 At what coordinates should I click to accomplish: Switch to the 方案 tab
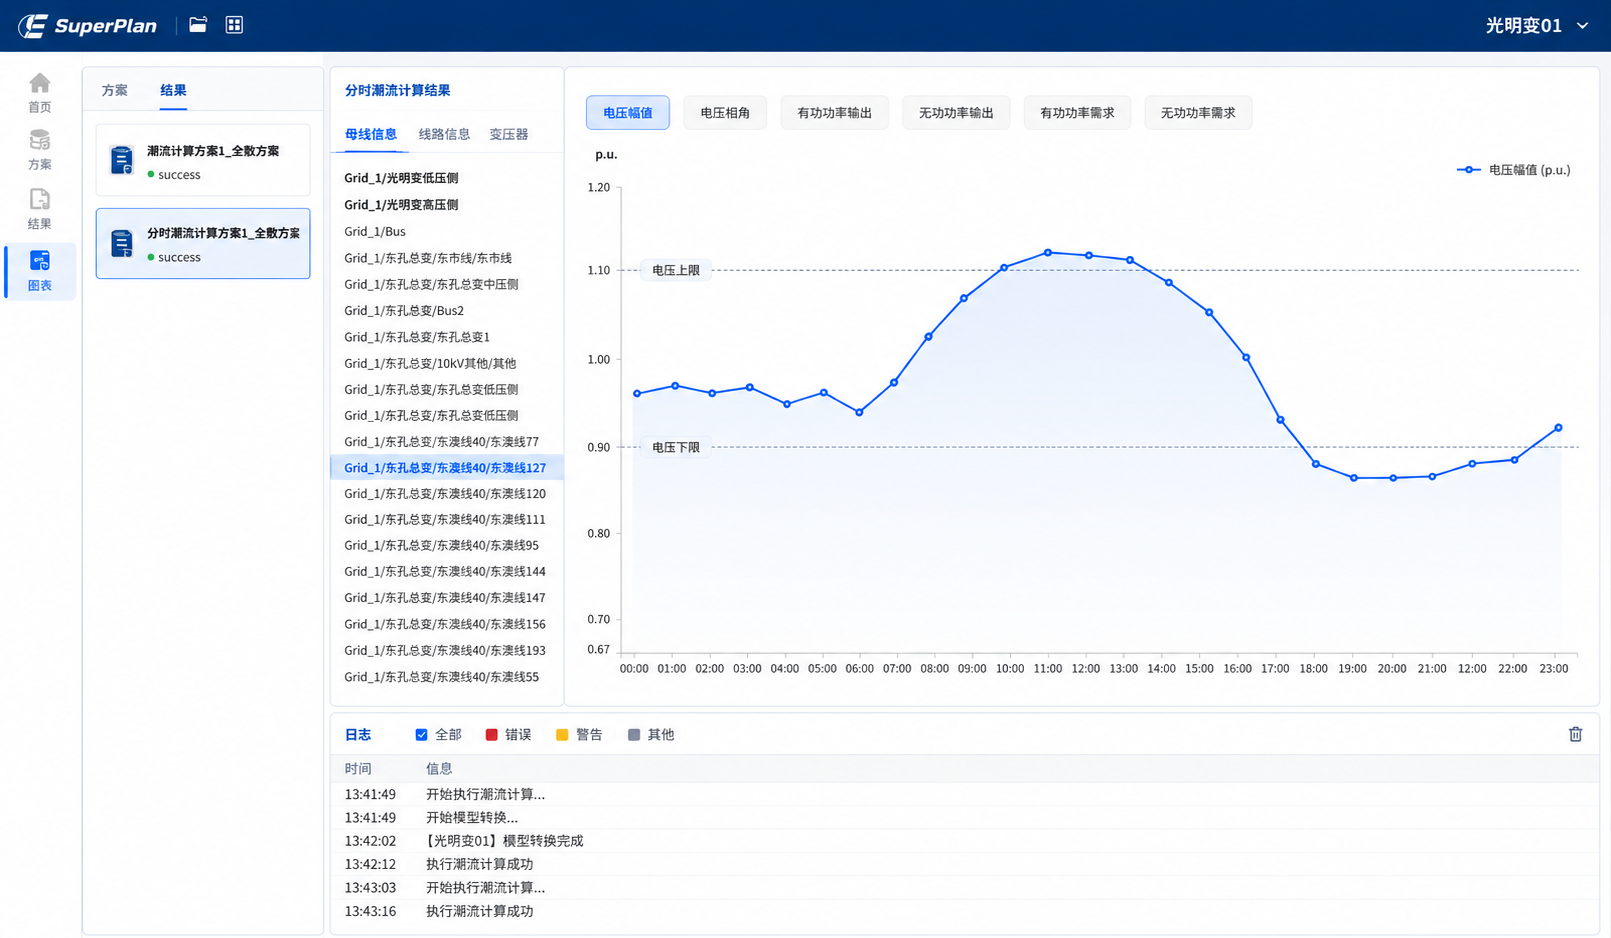point(115,90)
